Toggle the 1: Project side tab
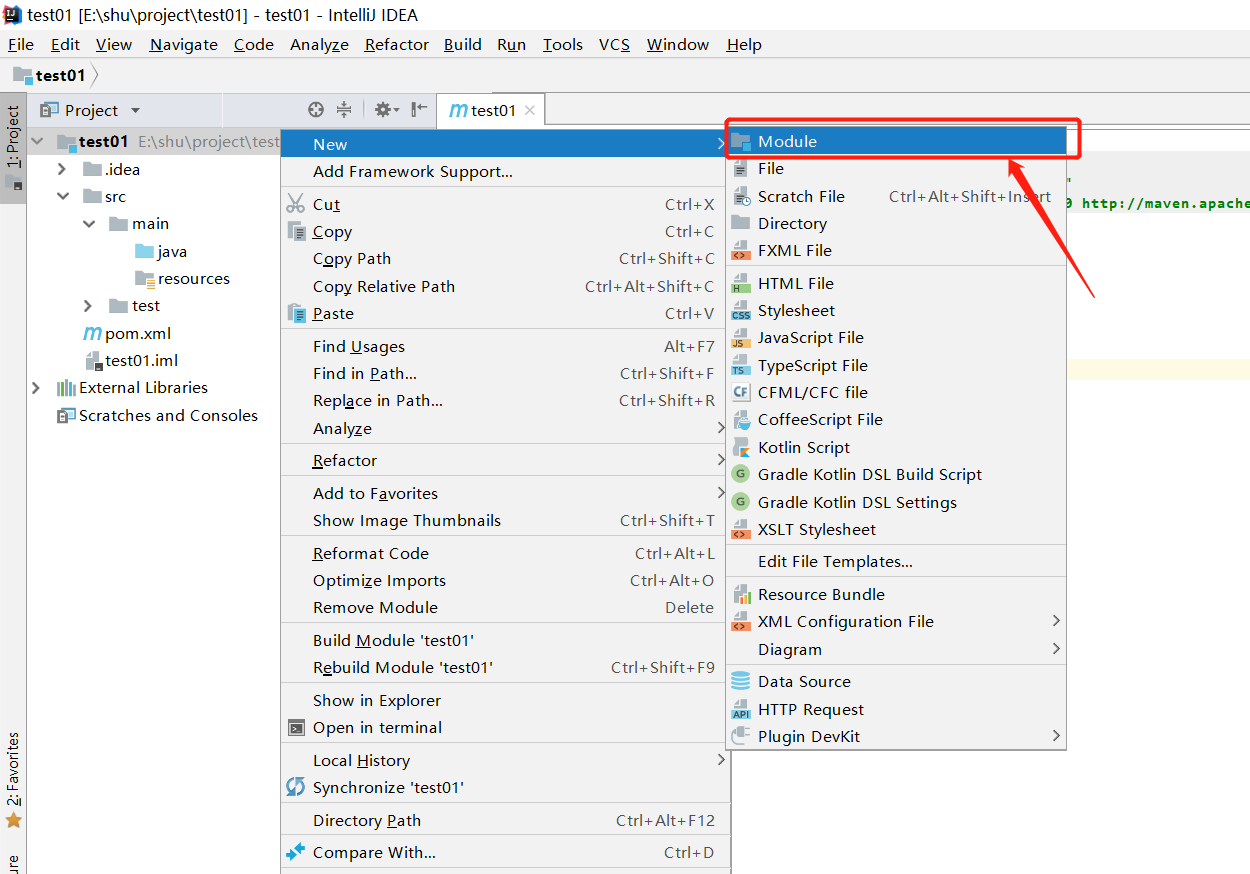This screenshot has height=874, width=1250. [13, 148]
